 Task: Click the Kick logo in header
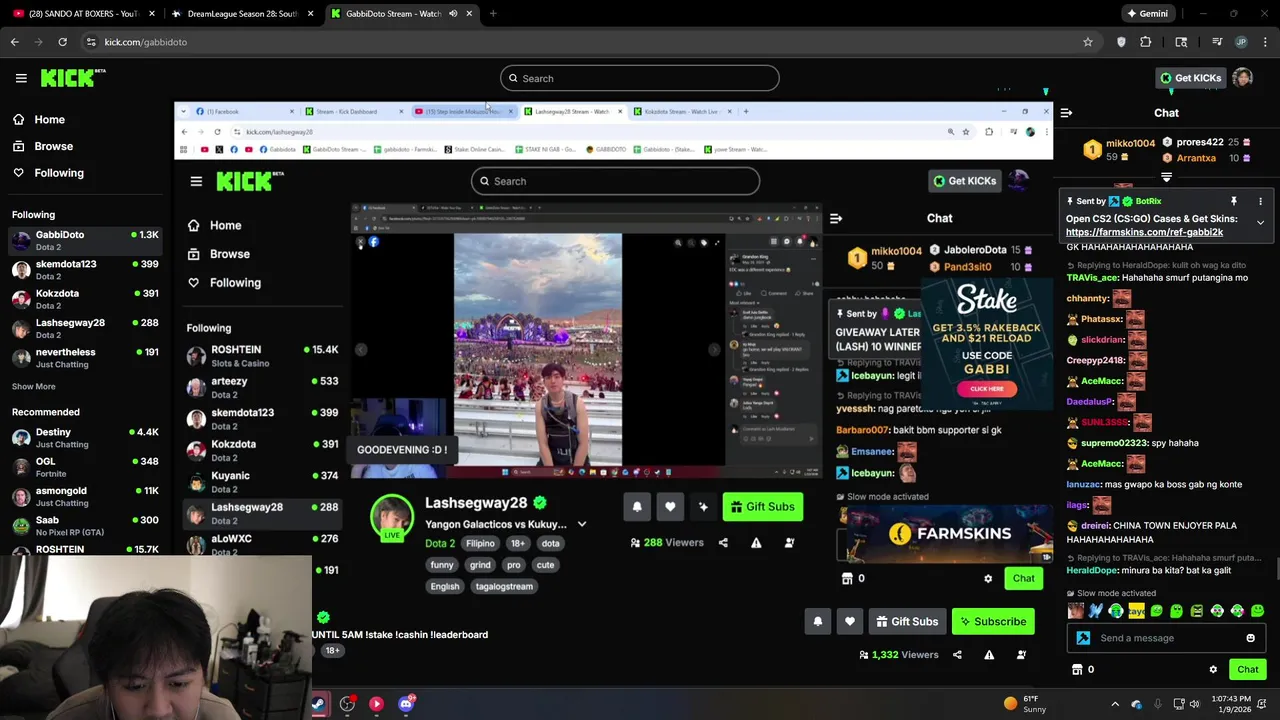click(x=73, y=78)
